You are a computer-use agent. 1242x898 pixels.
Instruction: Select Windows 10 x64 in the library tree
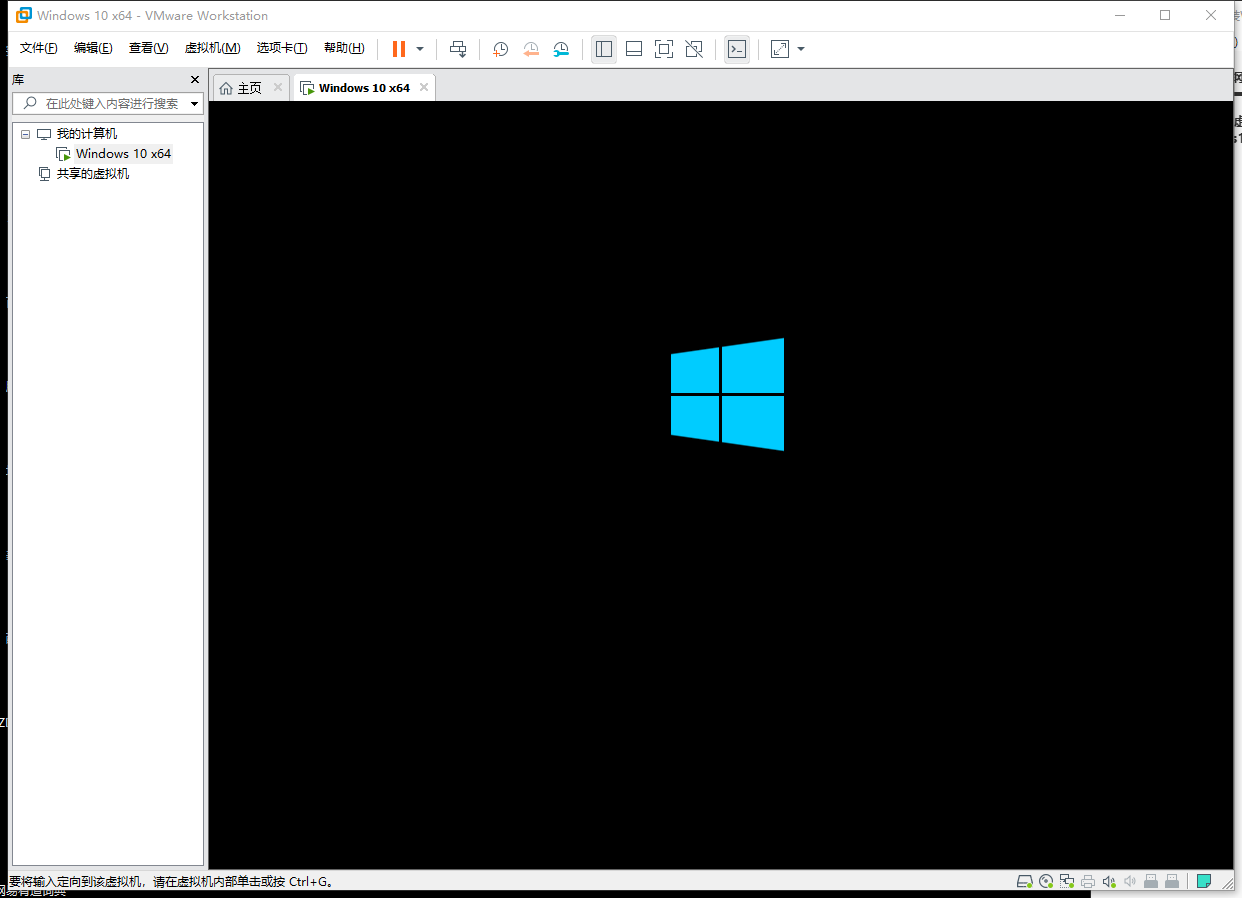coord(123,154)
